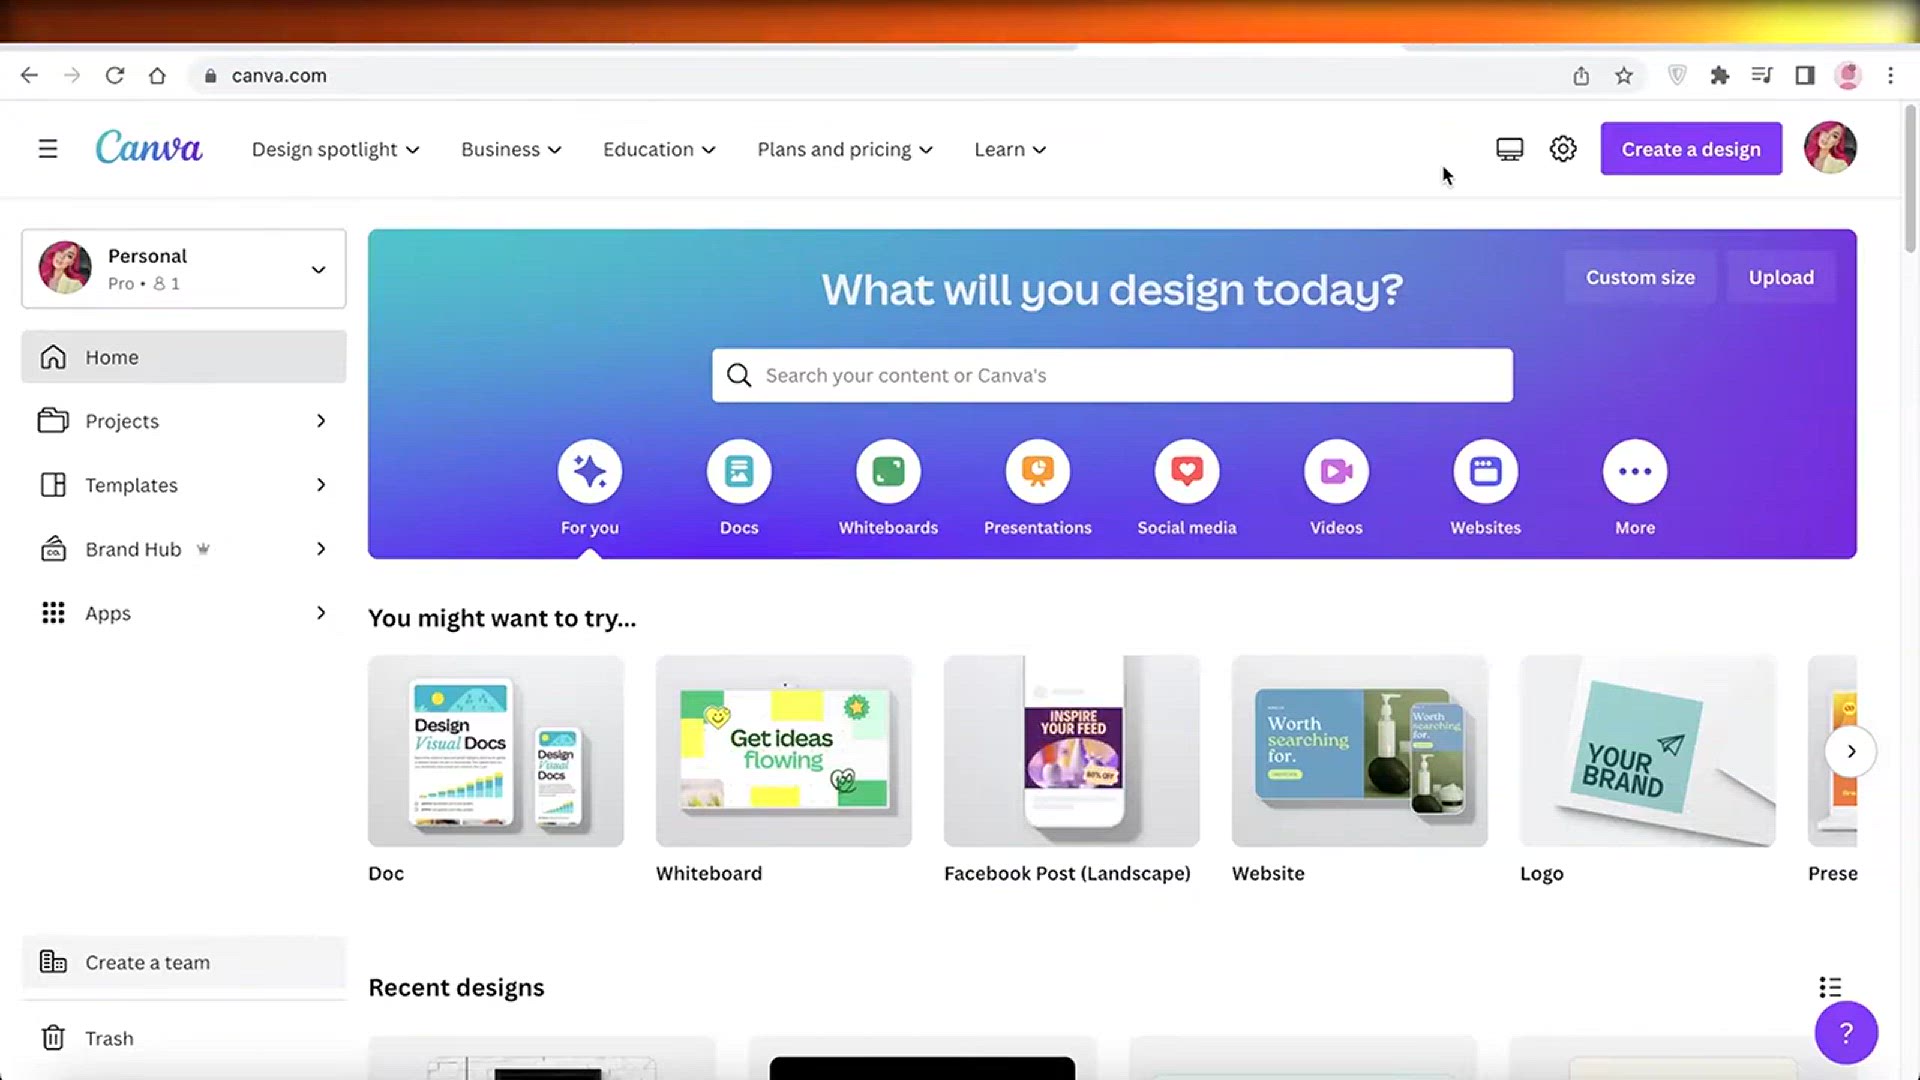Screen dimensions: 1920x1080
Task: Select the Whiteboards category icon
Action: (x=888, y=471)
